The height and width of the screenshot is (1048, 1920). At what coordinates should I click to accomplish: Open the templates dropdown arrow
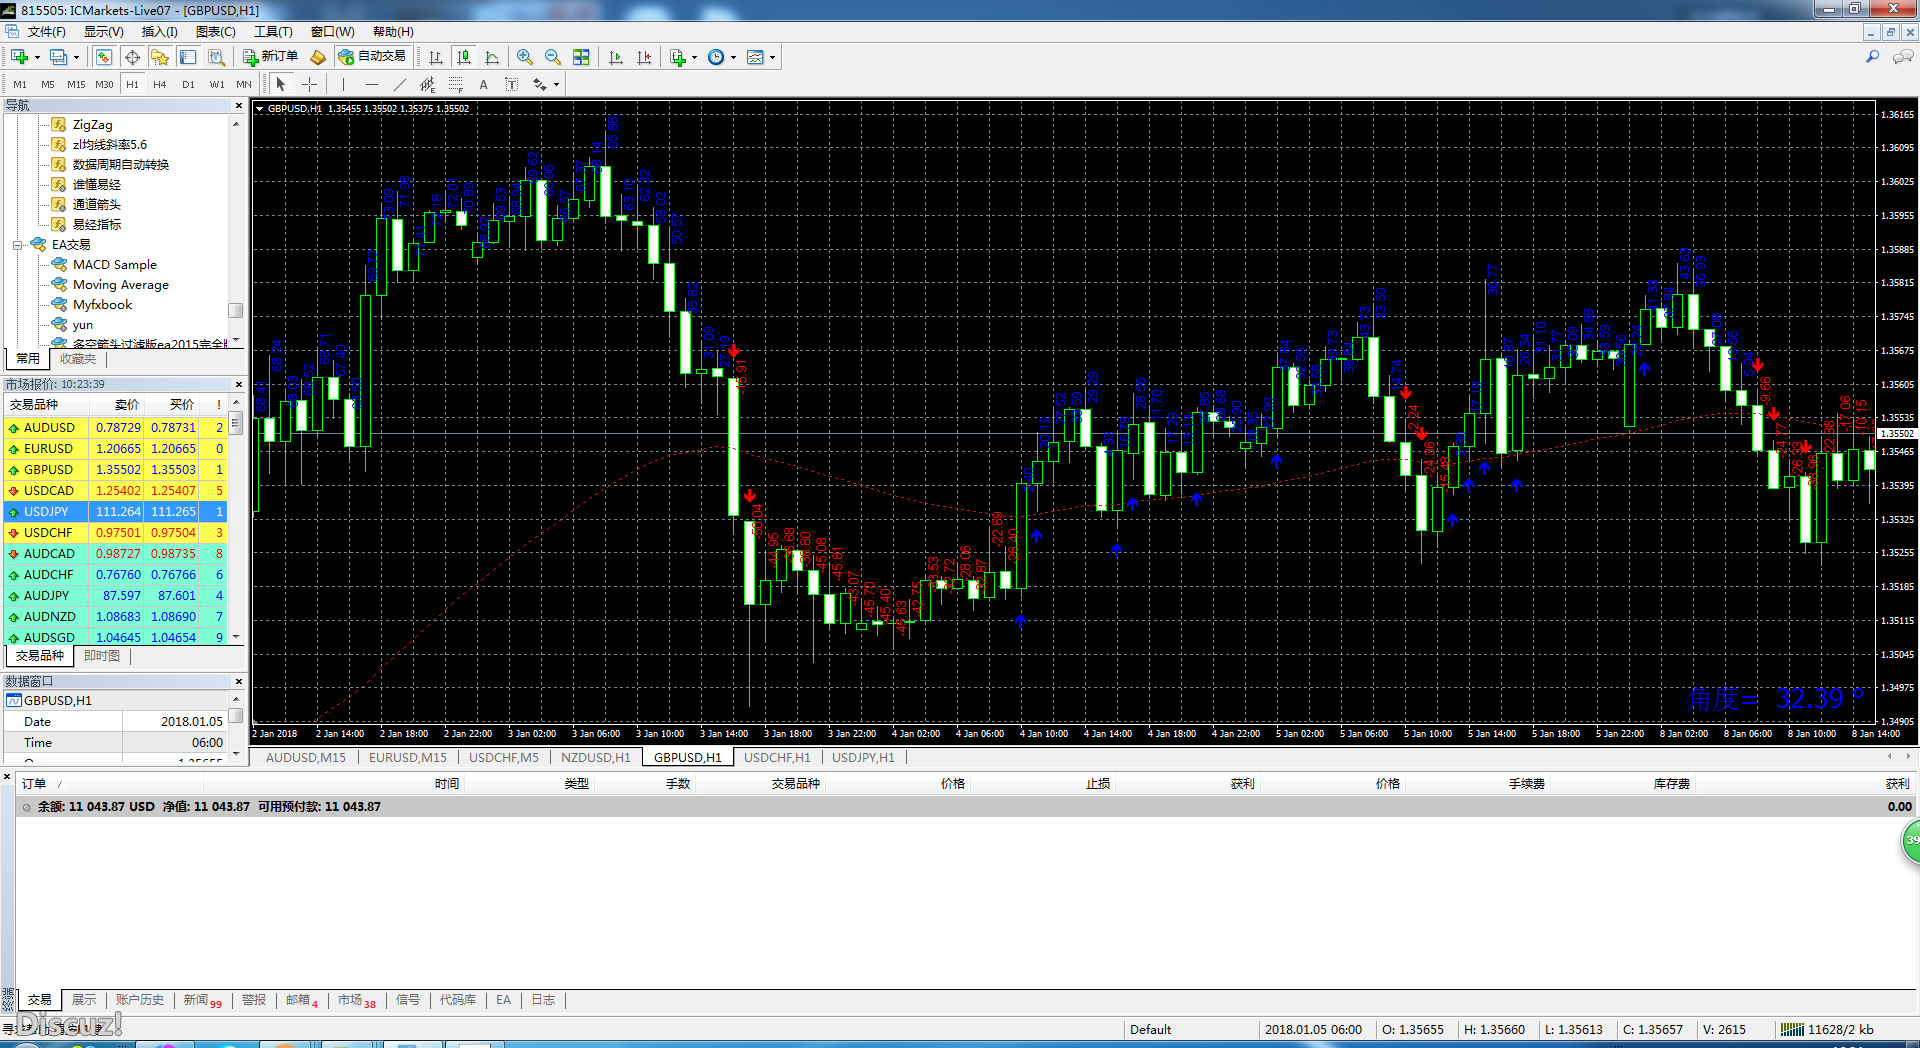point(772,57)
